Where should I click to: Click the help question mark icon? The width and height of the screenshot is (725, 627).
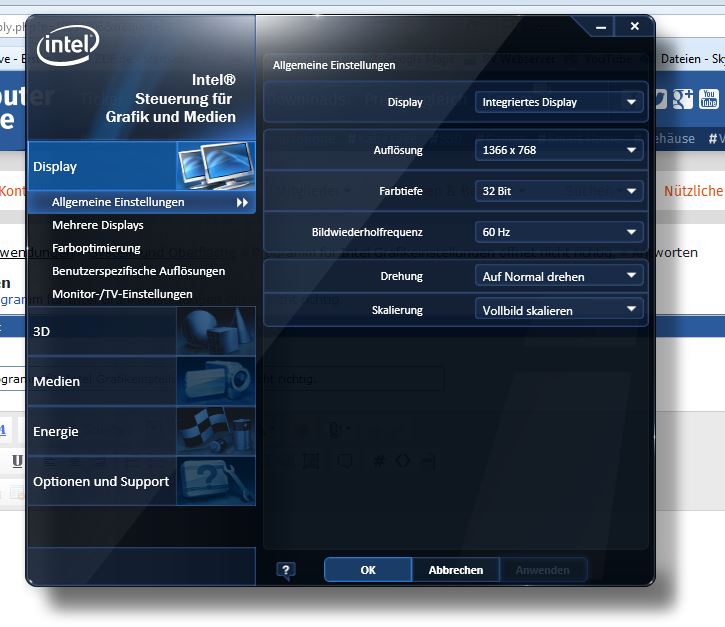286,571
